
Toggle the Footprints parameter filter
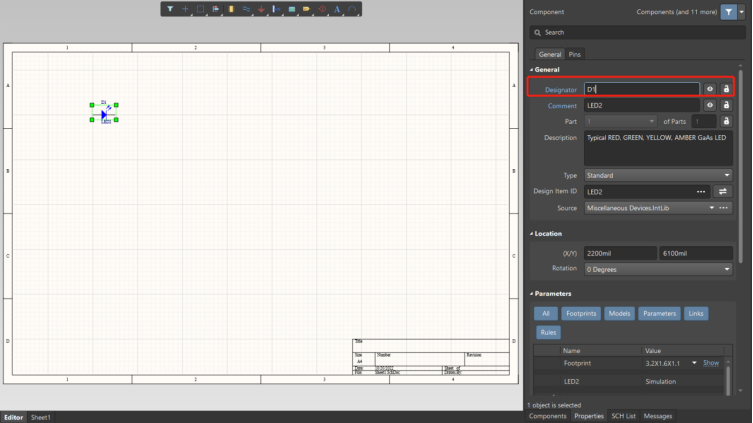(580, 314)
